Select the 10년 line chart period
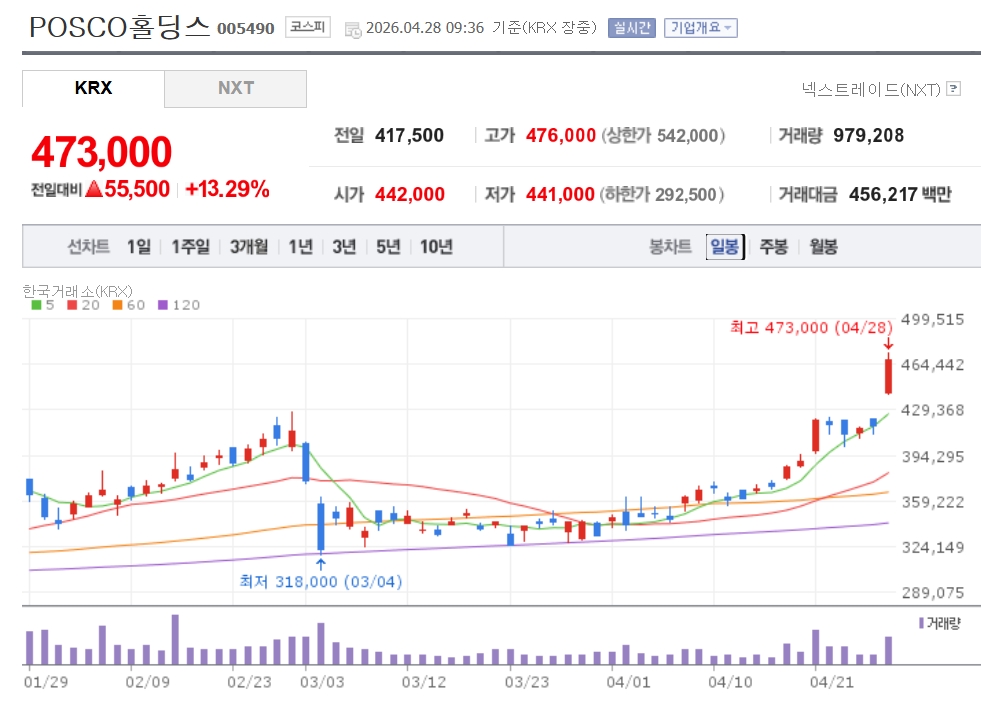The height and width of the screenshot is (712, 981). click(436, 247)
